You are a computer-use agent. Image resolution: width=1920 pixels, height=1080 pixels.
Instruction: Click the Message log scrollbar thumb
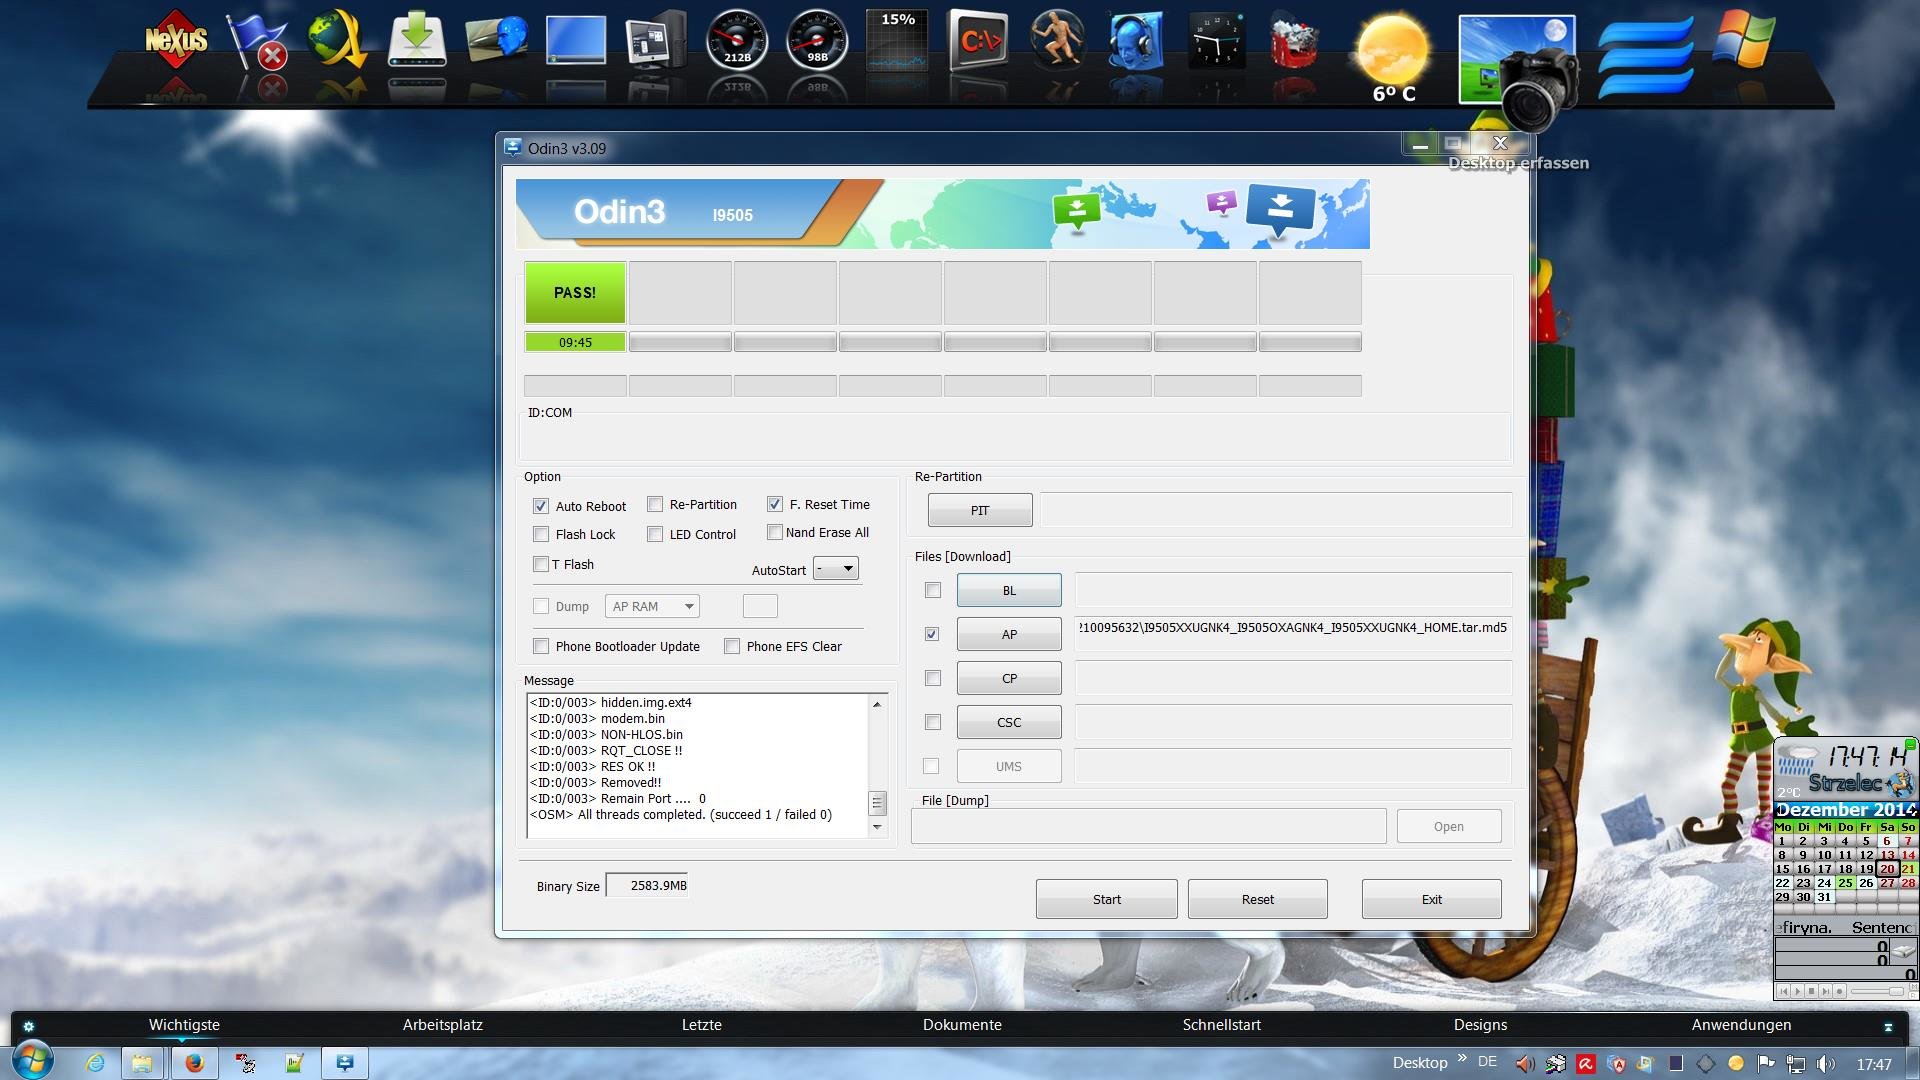click(877, 803)
